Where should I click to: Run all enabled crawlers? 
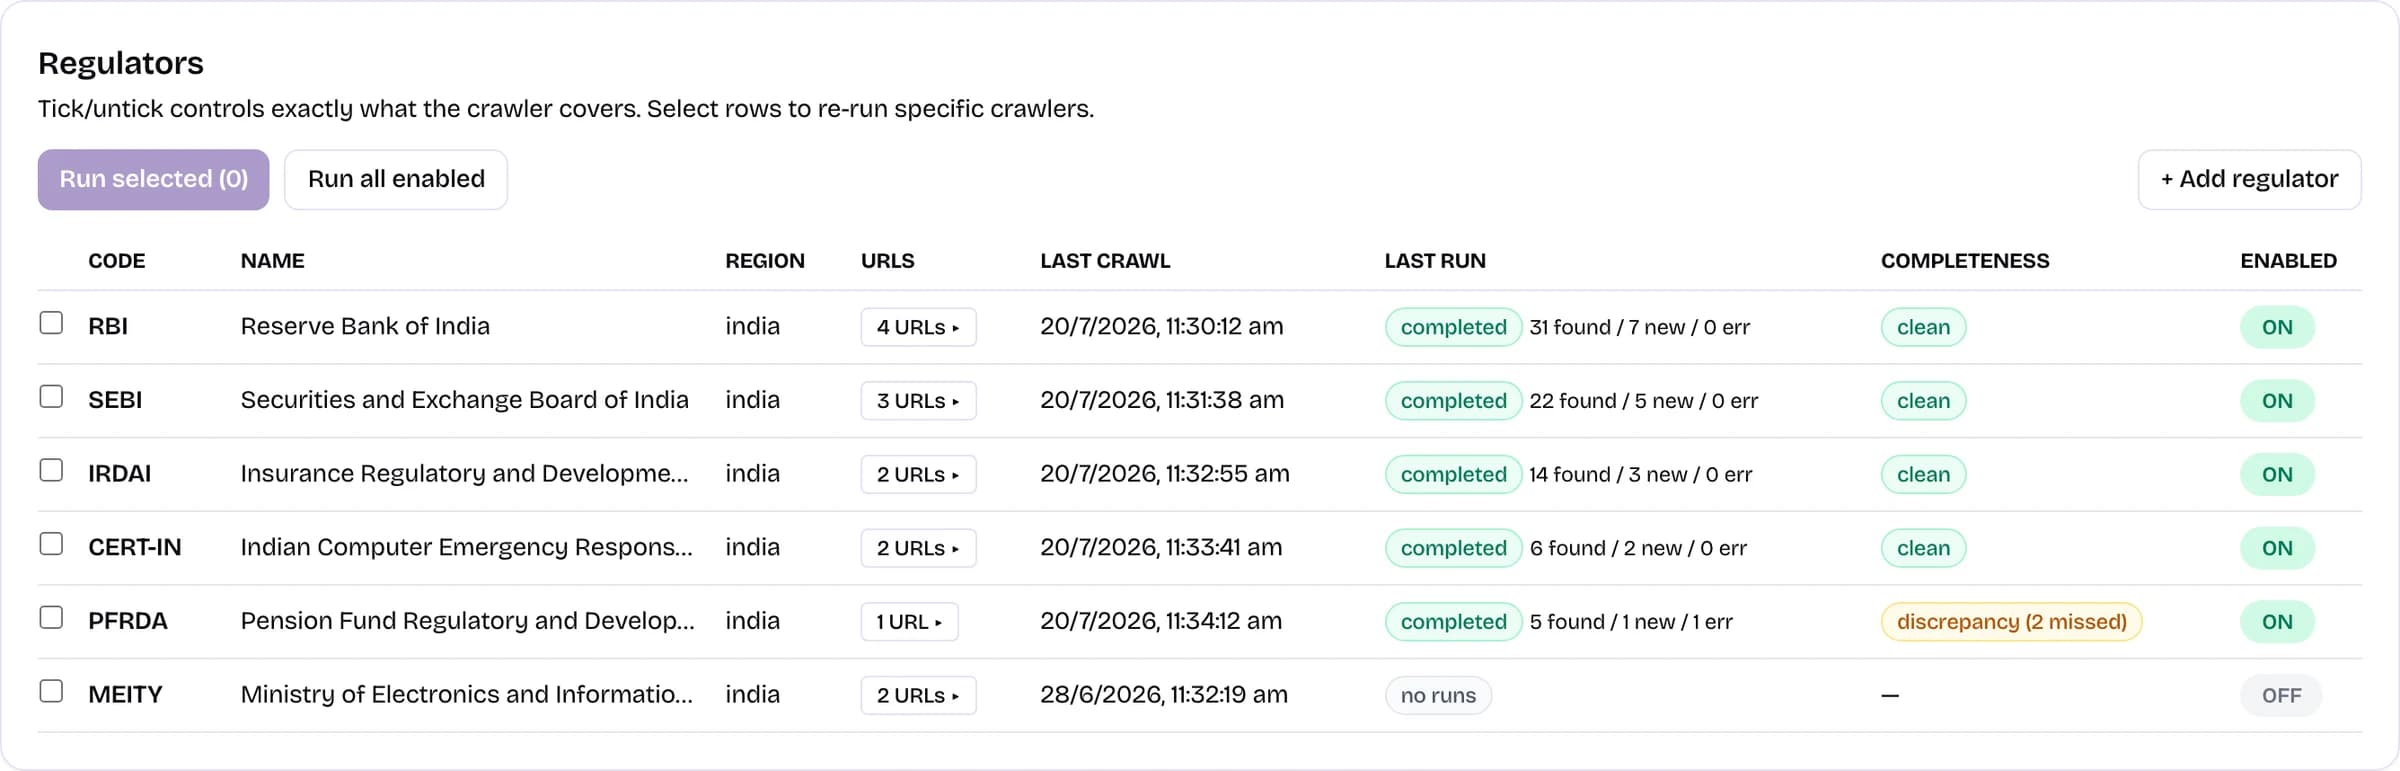click(396, 180)
